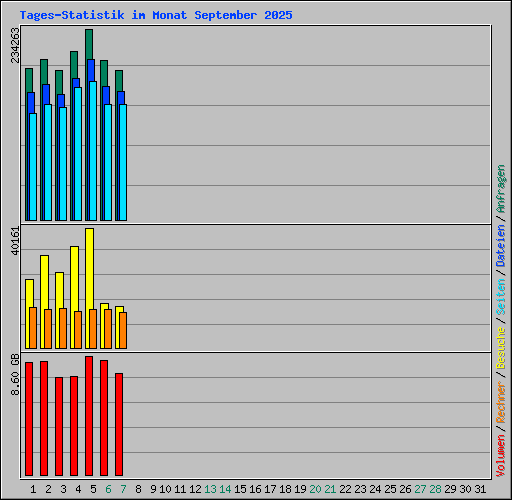The height and width of the screenshot is (500, 512).
Task: Click the chart title Tages-Statistik im Monat September 2025
Action: click(x=156, y=15)
